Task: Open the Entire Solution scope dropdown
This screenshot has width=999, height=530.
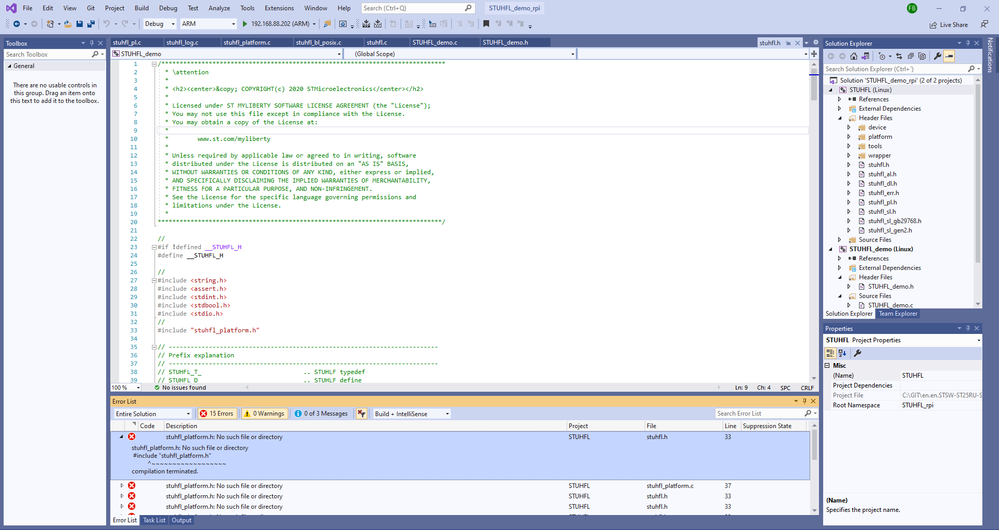Action: tap(152, 413)
